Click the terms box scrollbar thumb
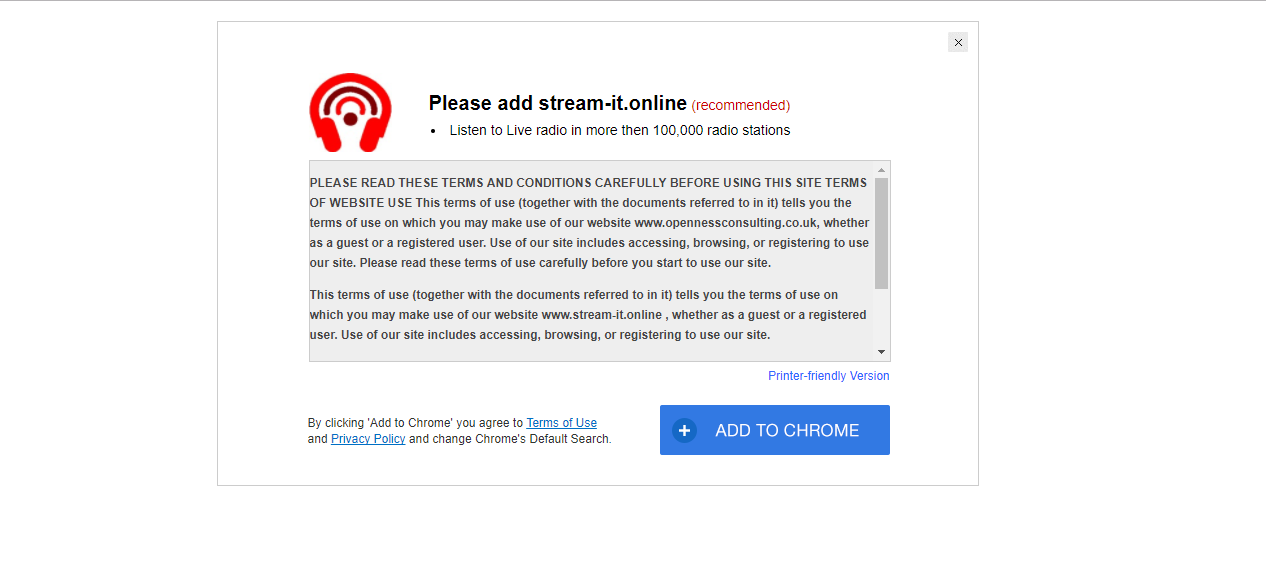 pos(881,232)
